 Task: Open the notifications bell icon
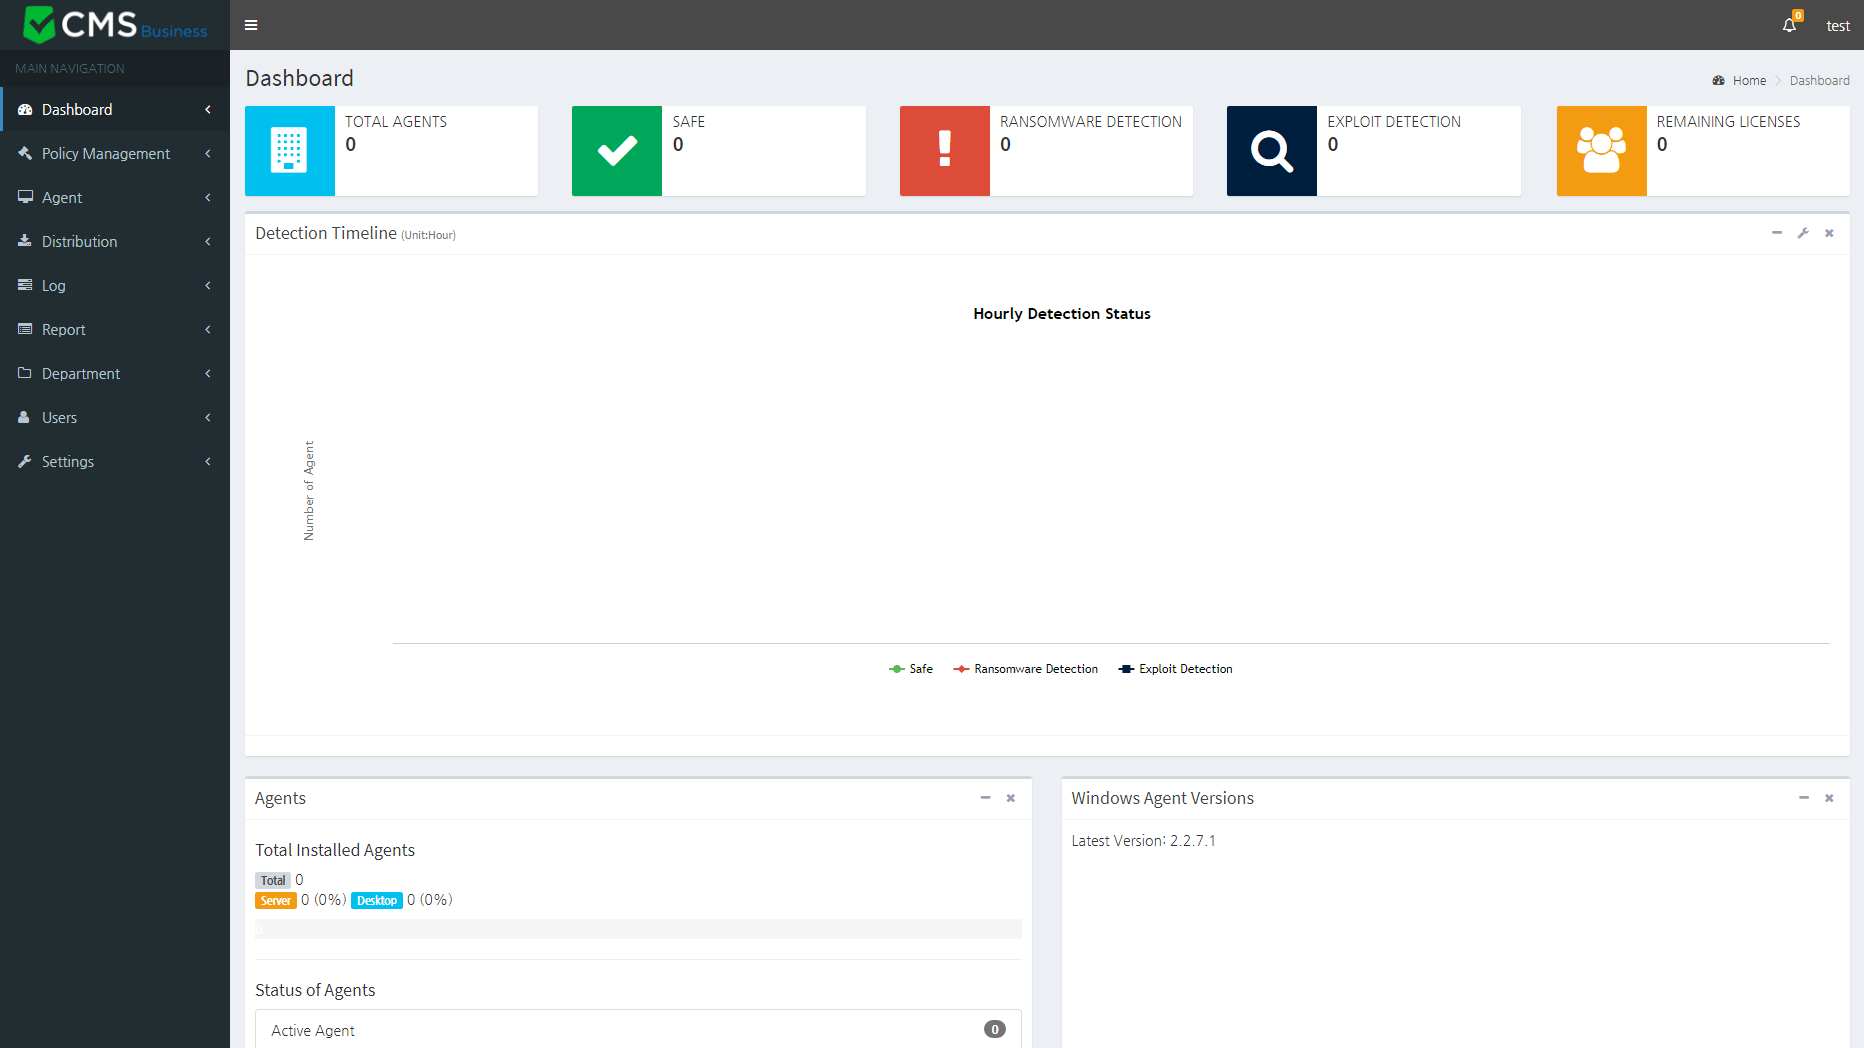point(1789,25)
